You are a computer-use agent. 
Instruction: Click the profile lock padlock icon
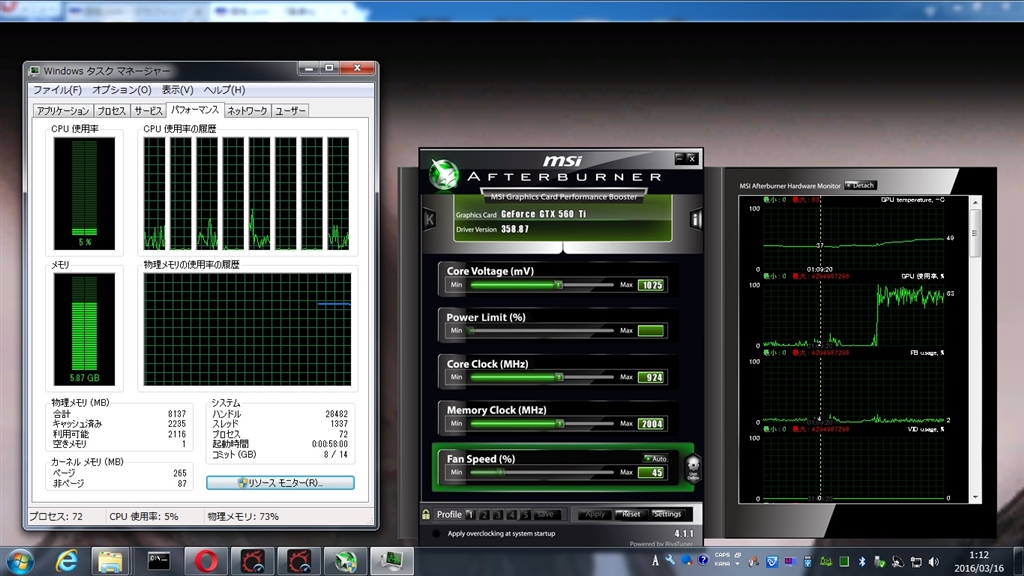[x=426, y=514]
